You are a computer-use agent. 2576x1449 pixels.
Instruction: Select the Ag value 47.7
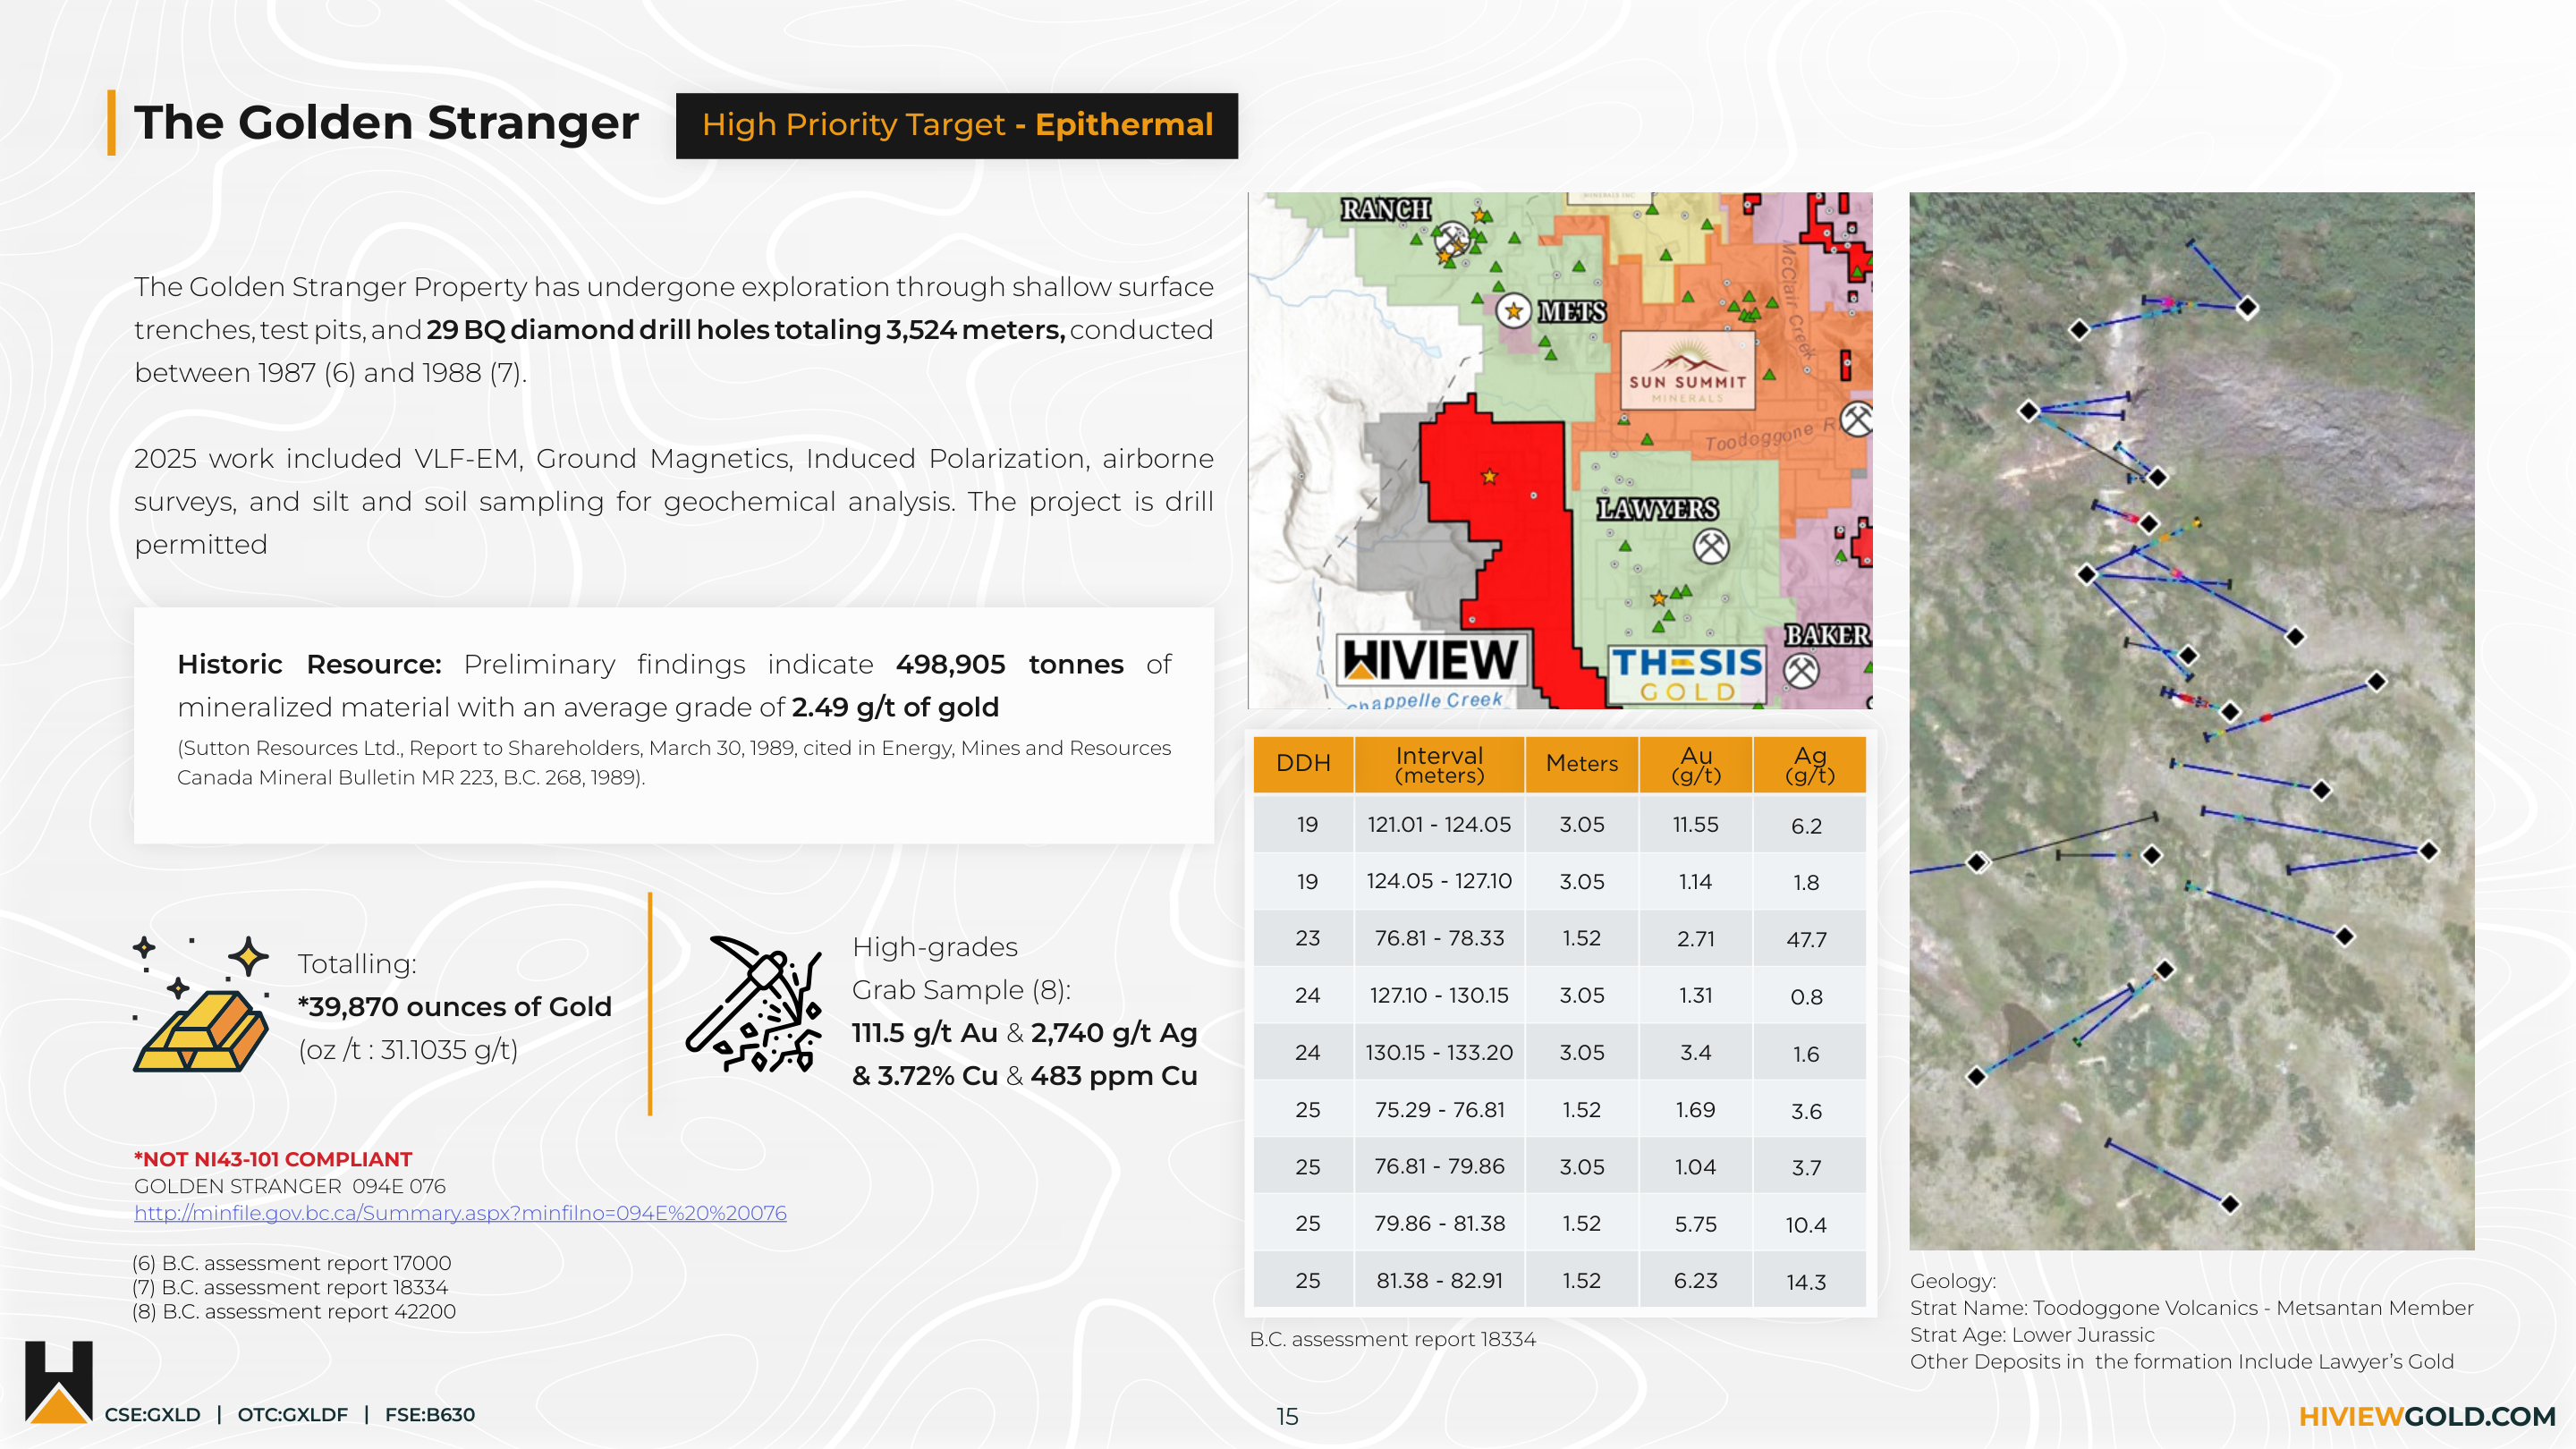pos(1809,939)
